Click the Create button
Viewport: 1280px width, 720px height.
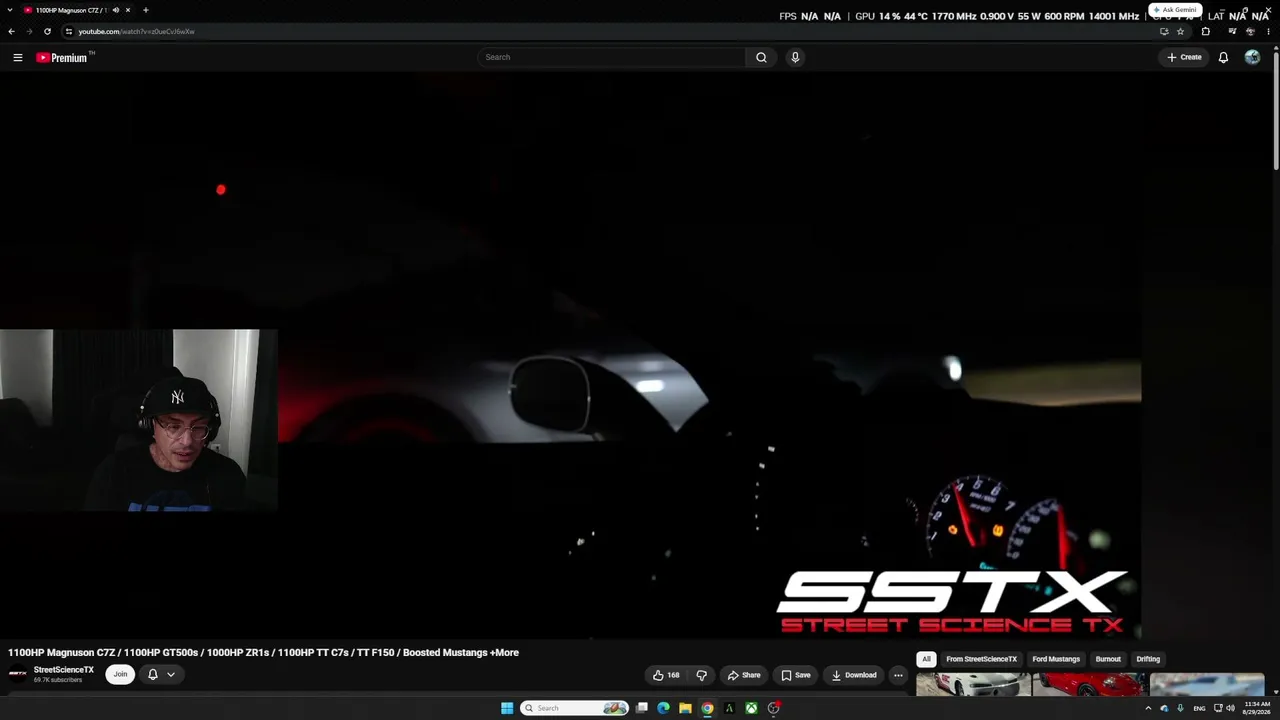click(x=1184, y=58)
